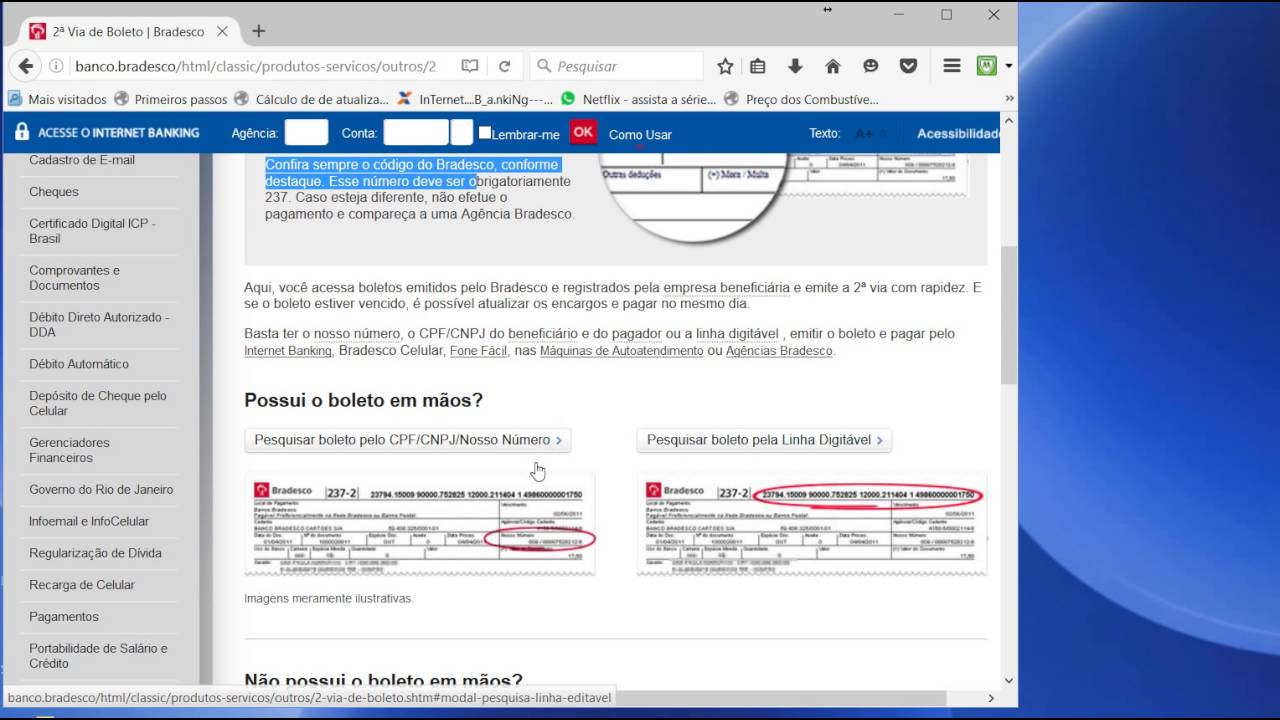Viewport: 1280px width, 720px height.
Task: Open a new tab with the plus button
Action: 258,31
